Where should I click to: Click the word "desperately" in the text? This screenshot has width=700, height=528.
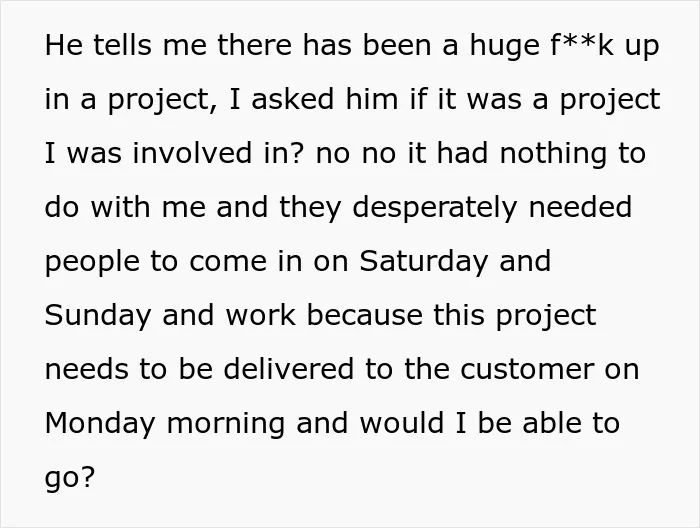434,208
